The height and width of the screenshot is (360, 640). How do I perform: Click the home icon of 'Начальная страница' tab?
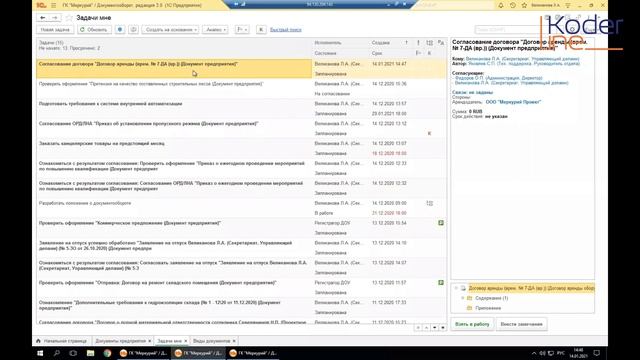38,341
